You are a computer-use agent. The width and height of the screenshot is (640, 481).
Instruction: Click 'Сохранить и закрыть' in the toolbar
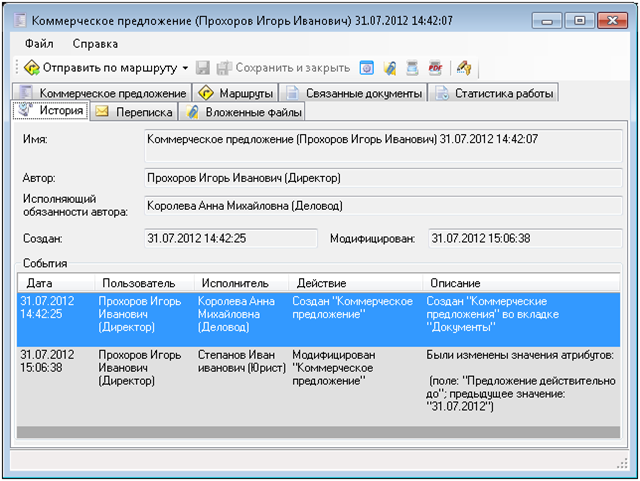pyautogui.click(x=283, y=67)
